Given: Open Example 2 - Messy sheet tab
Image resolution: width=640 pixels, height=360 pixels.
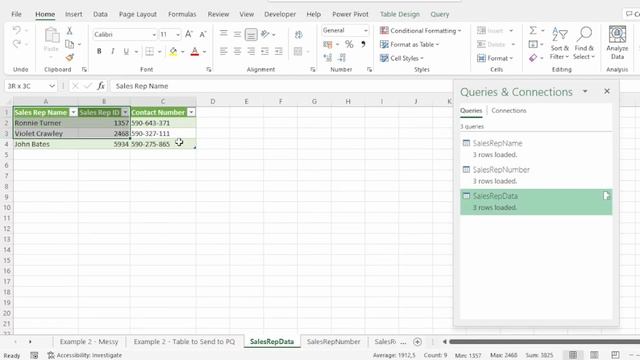Looking at the screenshot, I should (x=89, y=342).
